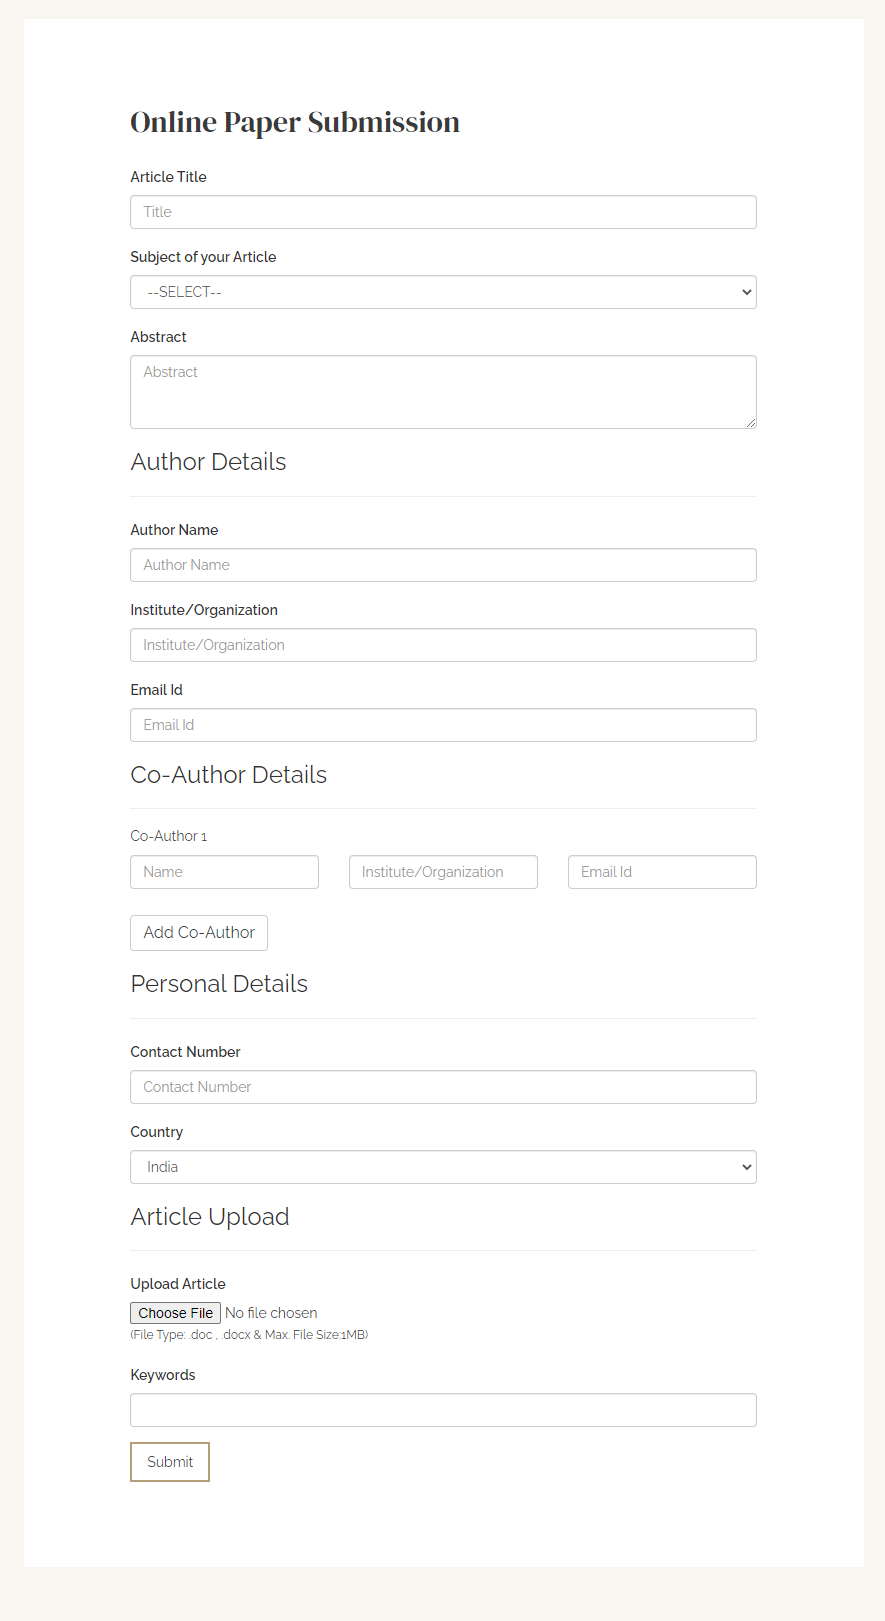Click inside the Abstract text area
885x1621 pixels.
point(443,391)
